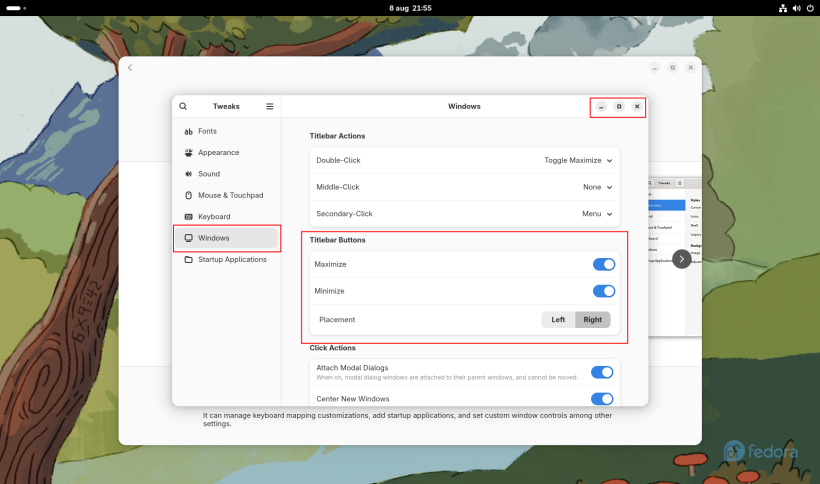The image size is (820, 484).
Task: Click the Windows title in header
Action: pyautogui.click(x=464, y=106)
